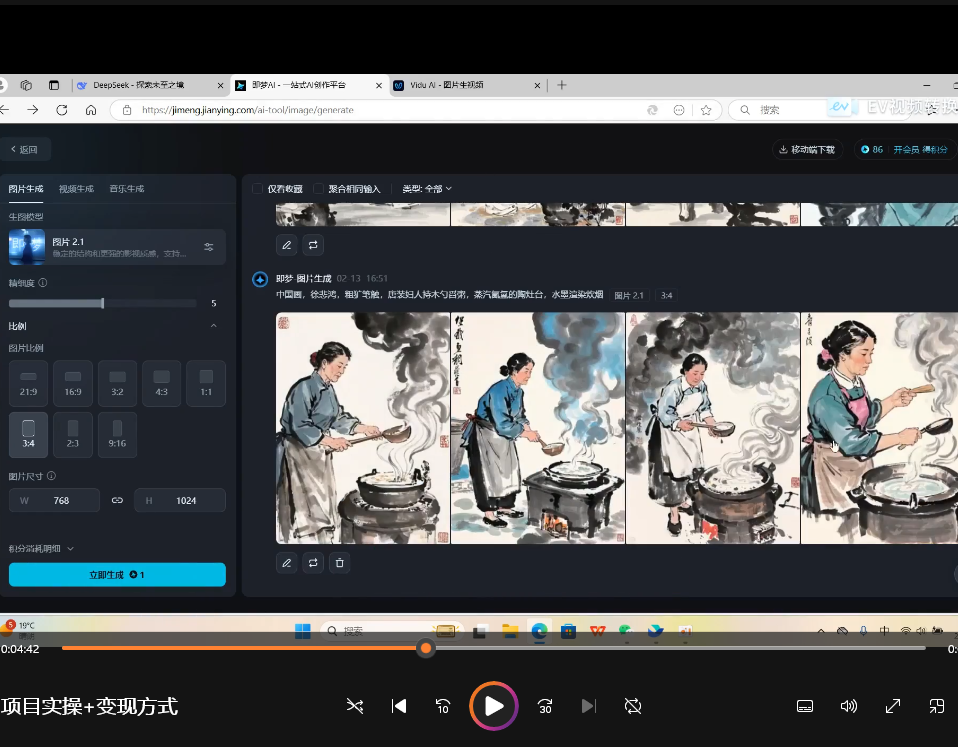Open volume control in player
Screen dimensions: 958x747
(849, 707)
